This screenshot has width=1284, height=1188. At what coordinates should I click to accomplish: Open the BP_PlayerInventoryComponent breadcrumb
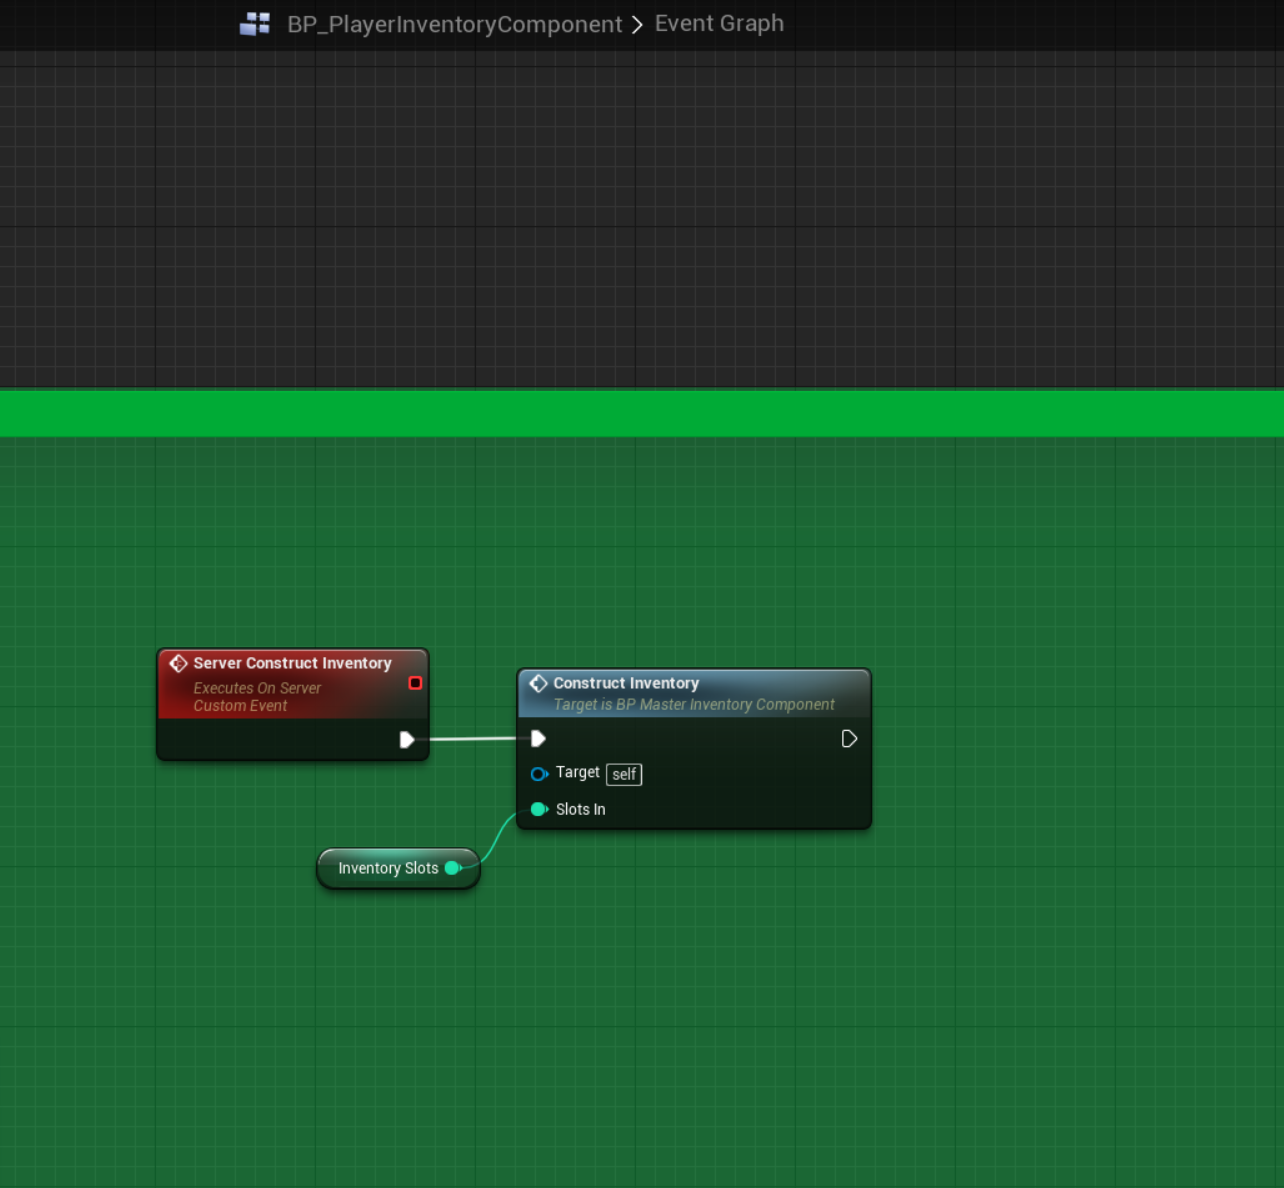pos(454,24)
